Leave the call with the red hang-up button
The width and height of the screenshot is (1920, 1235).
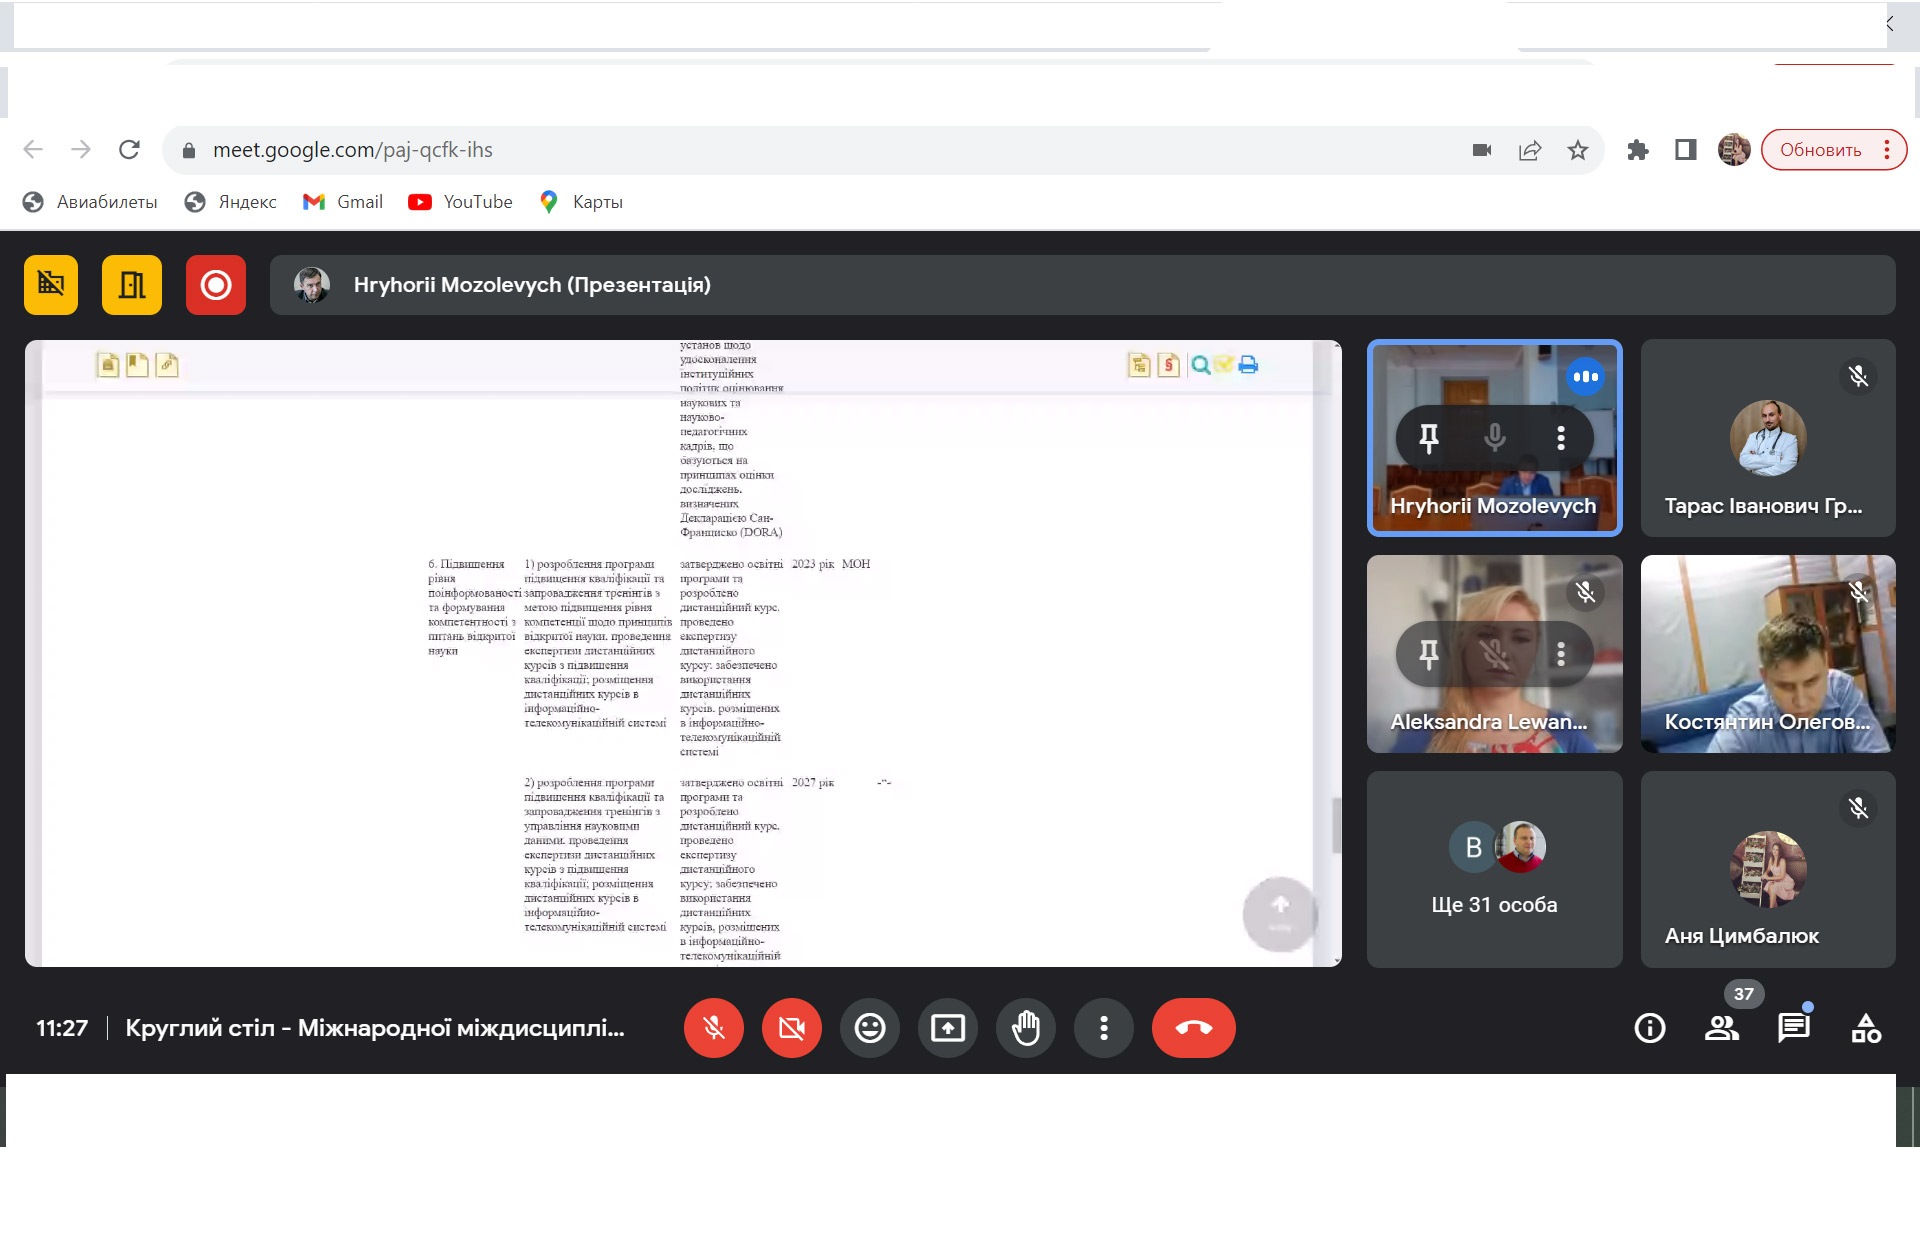(1193, 1028)
